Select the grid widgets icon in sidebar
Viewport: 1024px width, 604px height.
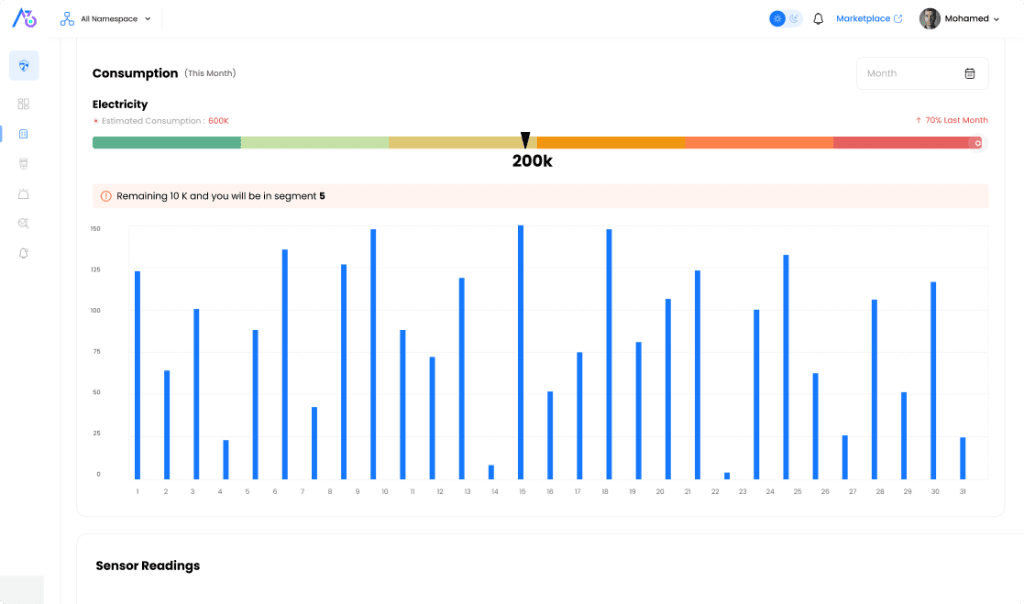[x=24, y=104]
